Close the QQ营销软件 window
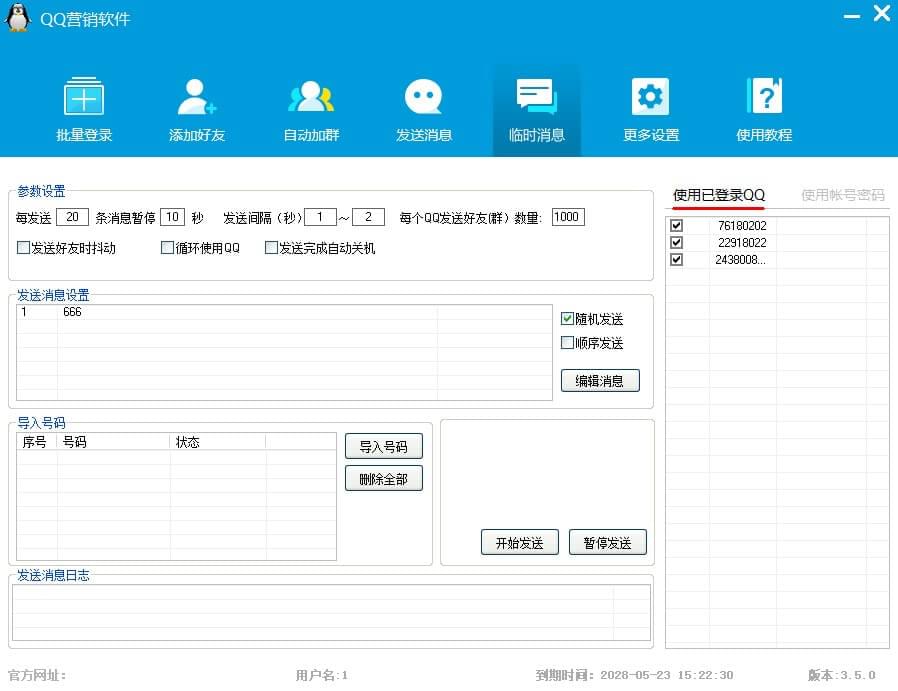Viewport: 898px width, 691px height. pyautogui.click(x=881, y=13)
